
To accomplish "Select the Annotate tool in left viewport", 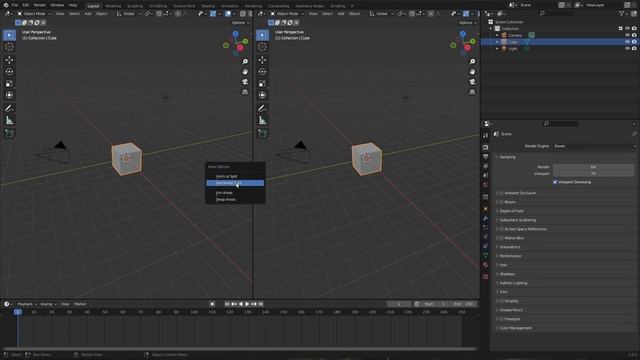I will click(x=9, y=108).
